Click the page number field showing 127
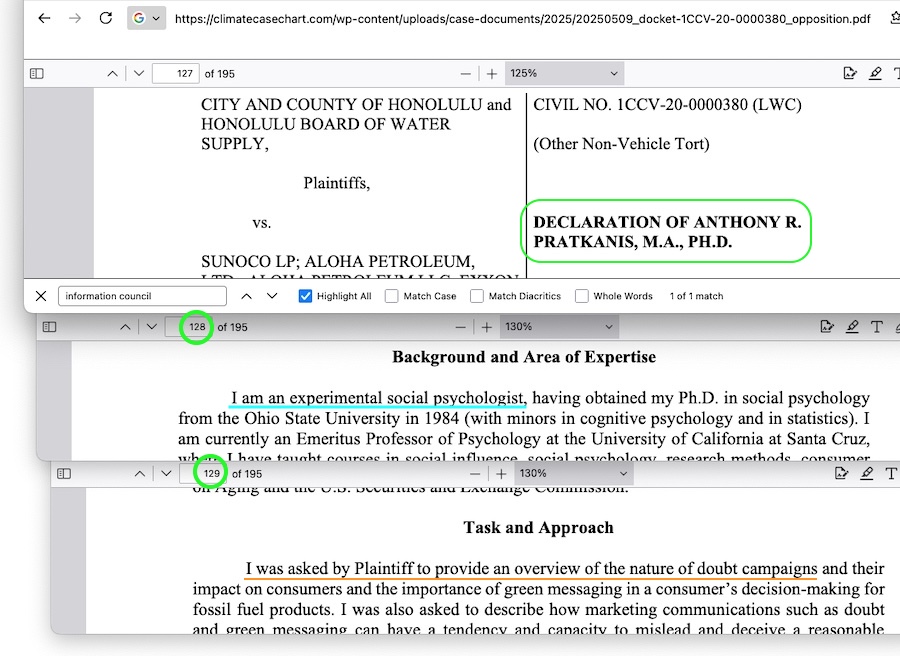Screen dimensions: 900x656 175,74
